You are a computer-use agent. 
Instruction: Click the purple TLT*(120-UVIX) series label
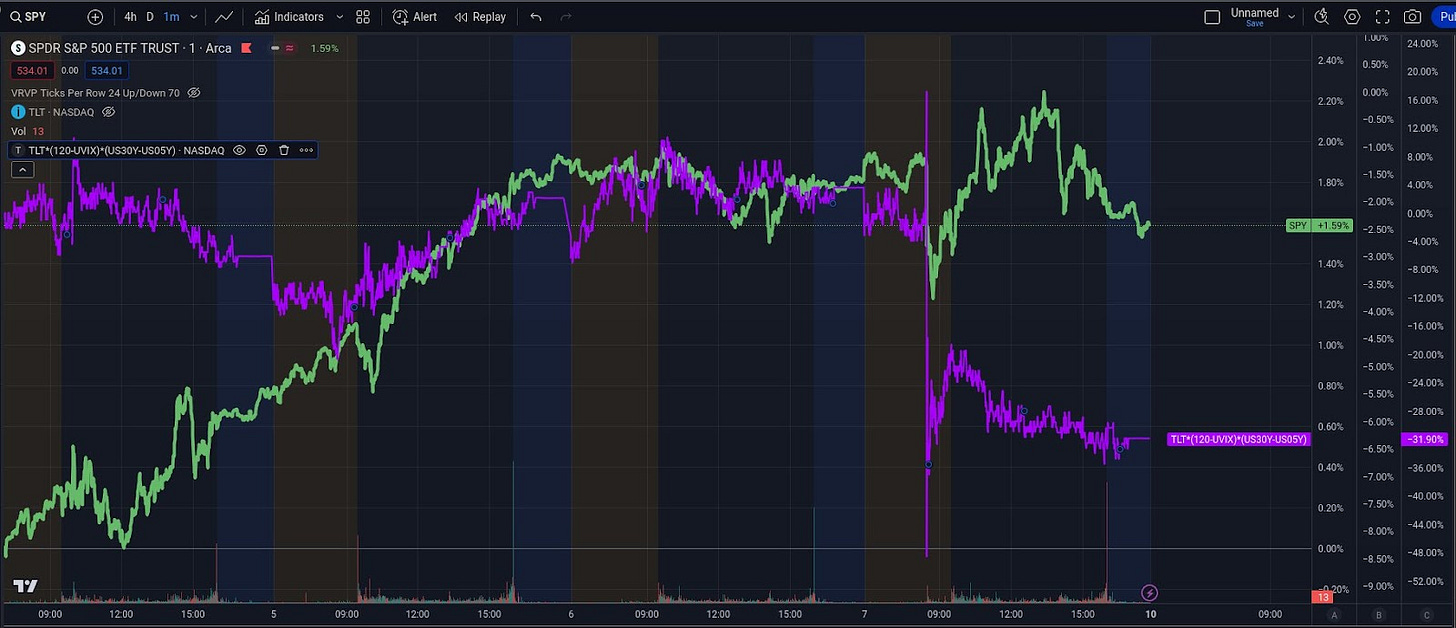pyautogui.click(x=1239, y=439)
